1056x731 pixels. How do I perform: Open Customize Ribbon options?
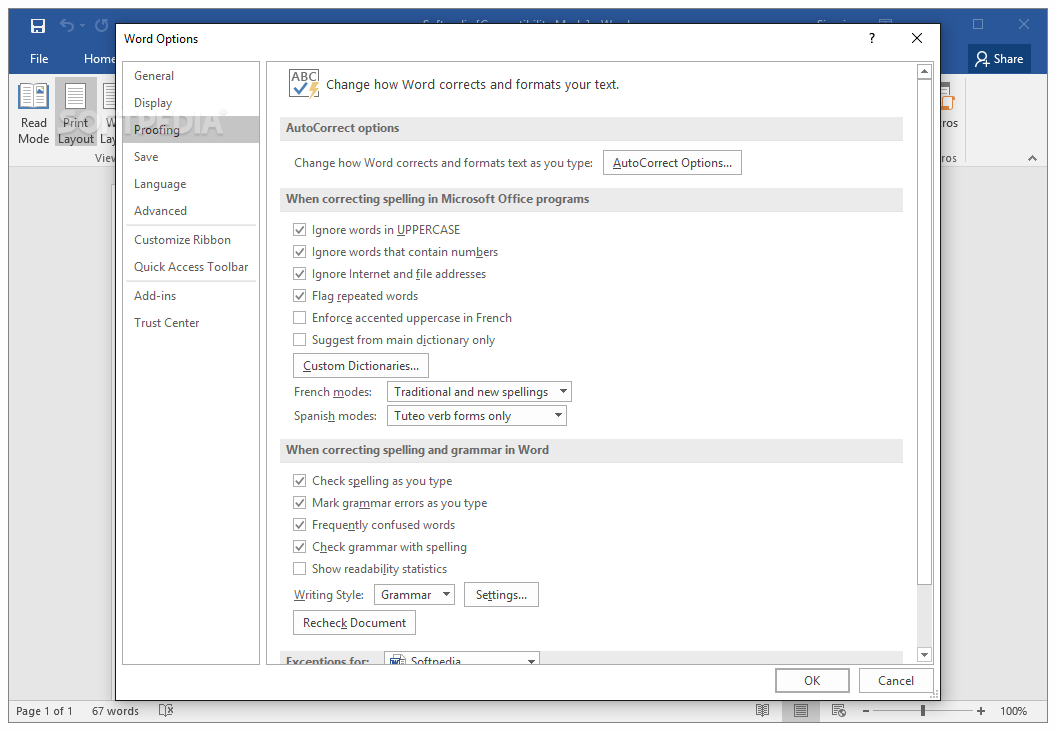tap(191, 240)
